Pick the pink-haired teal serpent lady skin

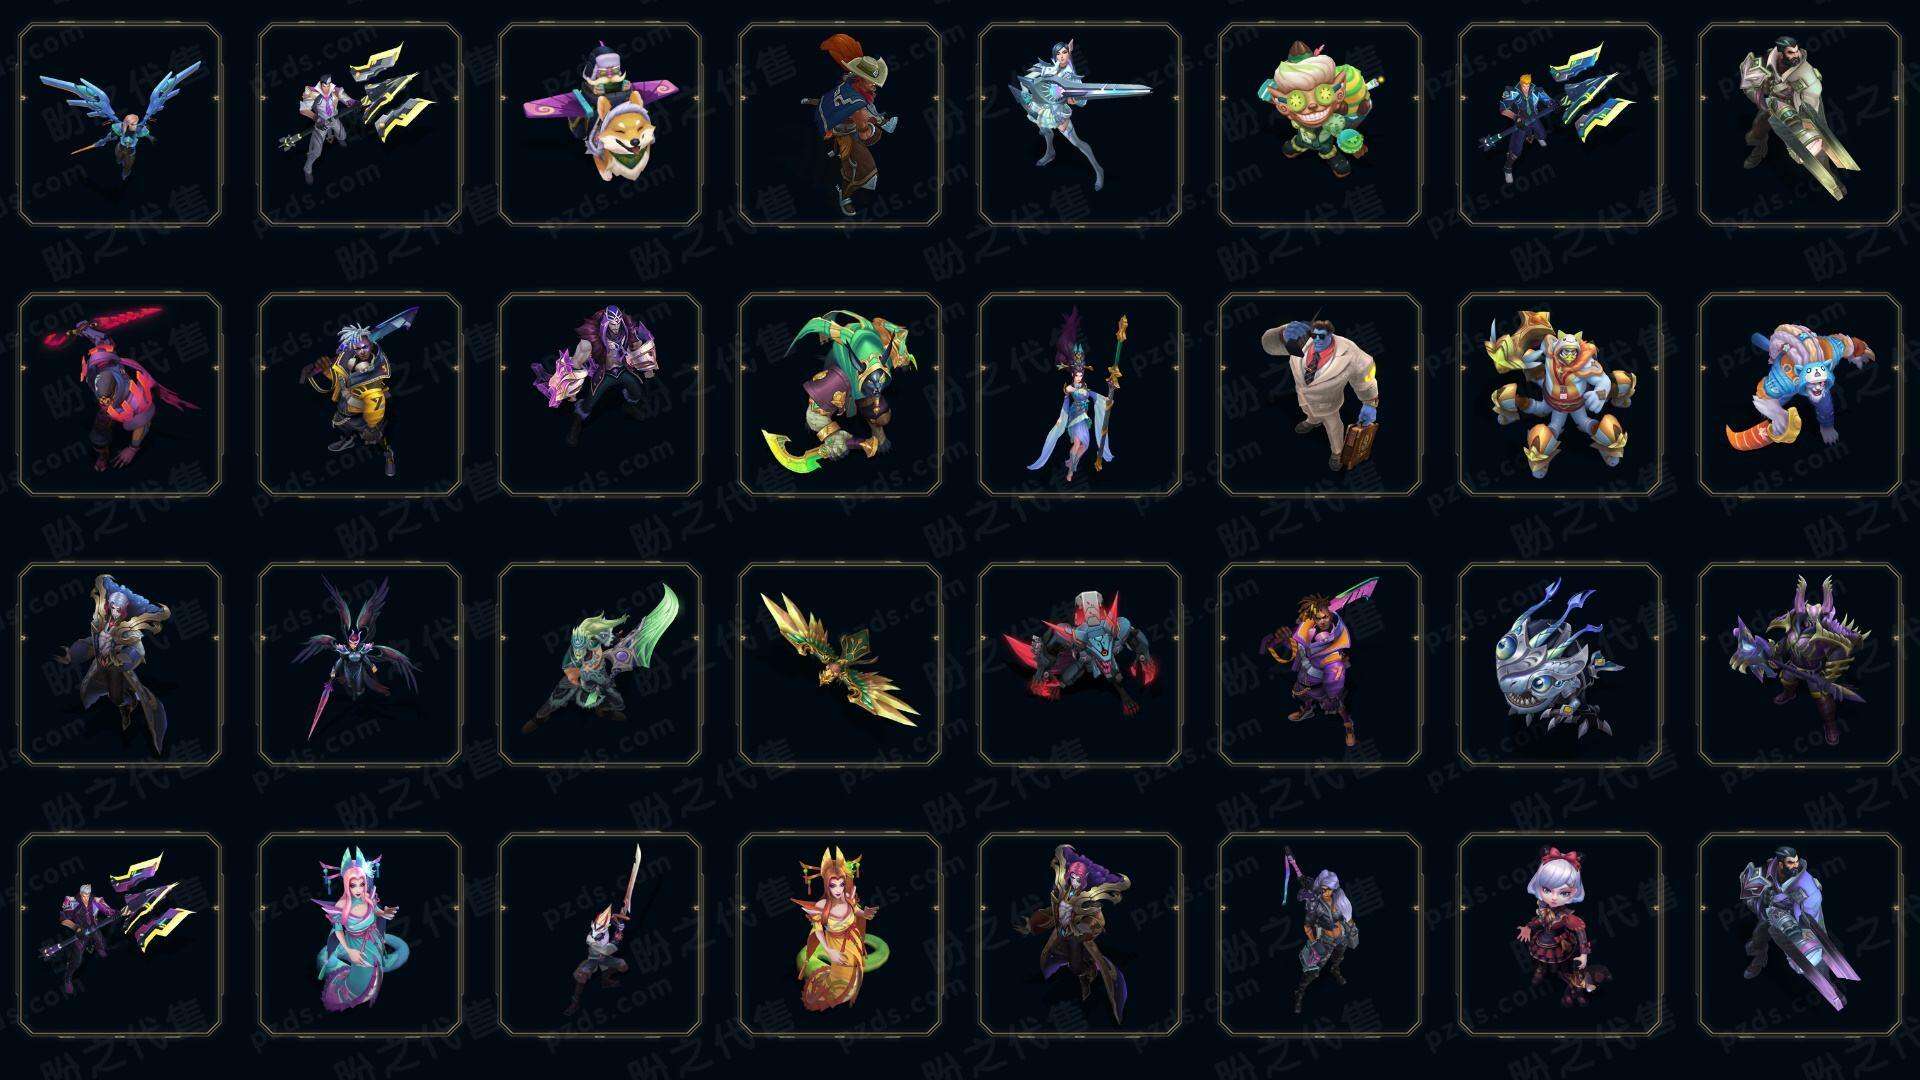tap(360, 934)
